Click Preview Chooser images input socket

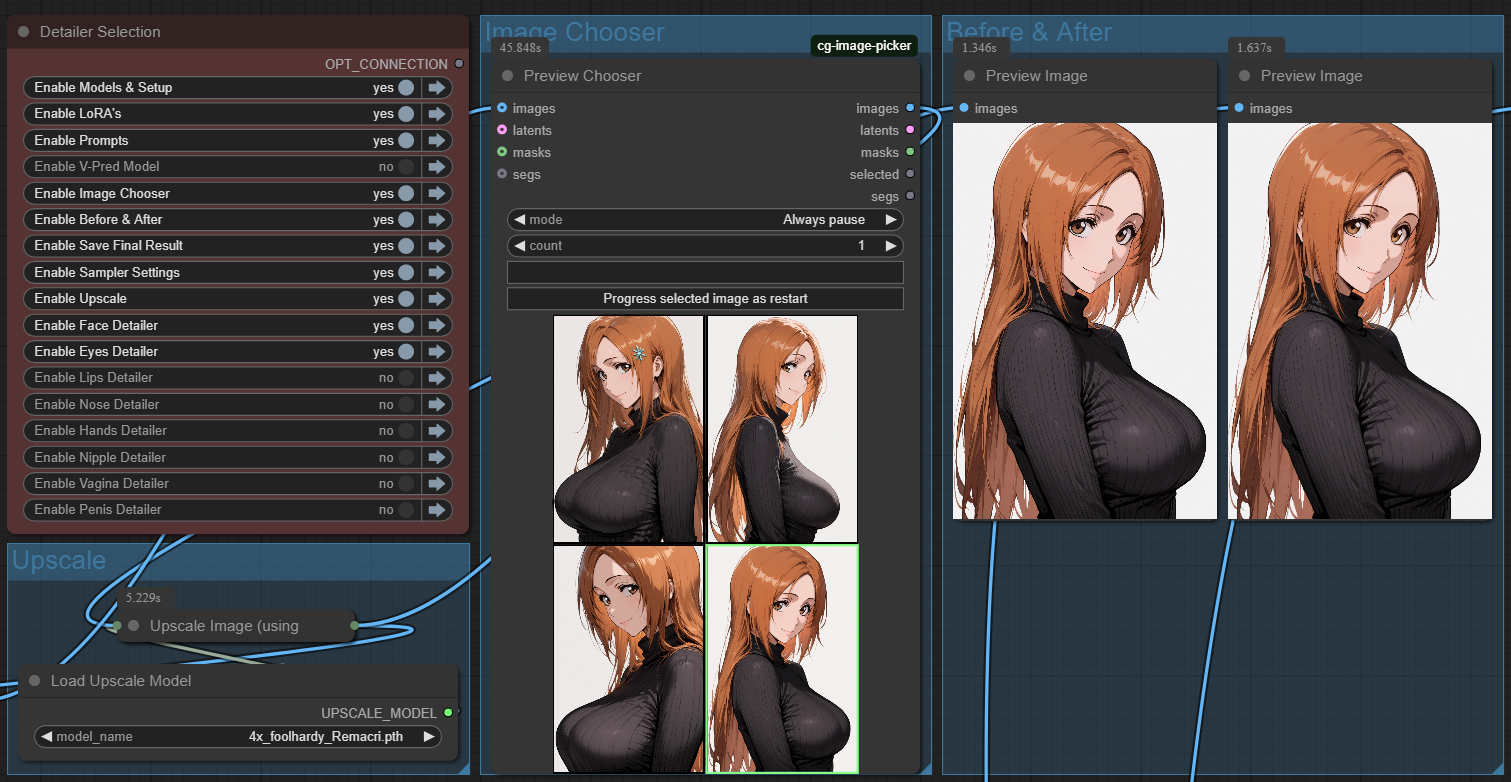coord(502,108)
